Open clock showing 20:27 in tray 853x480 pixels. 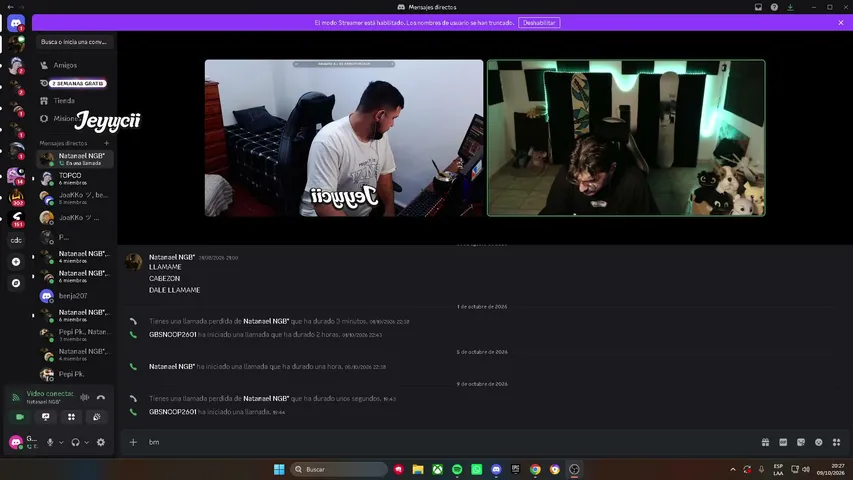point(831,469)
